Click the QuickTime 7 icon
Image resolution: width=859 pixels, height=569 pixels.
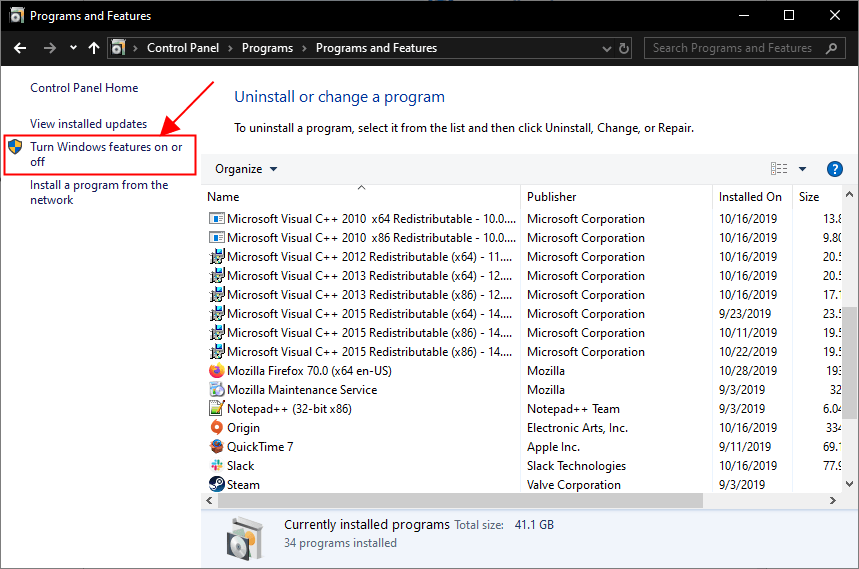pos(217,447)
